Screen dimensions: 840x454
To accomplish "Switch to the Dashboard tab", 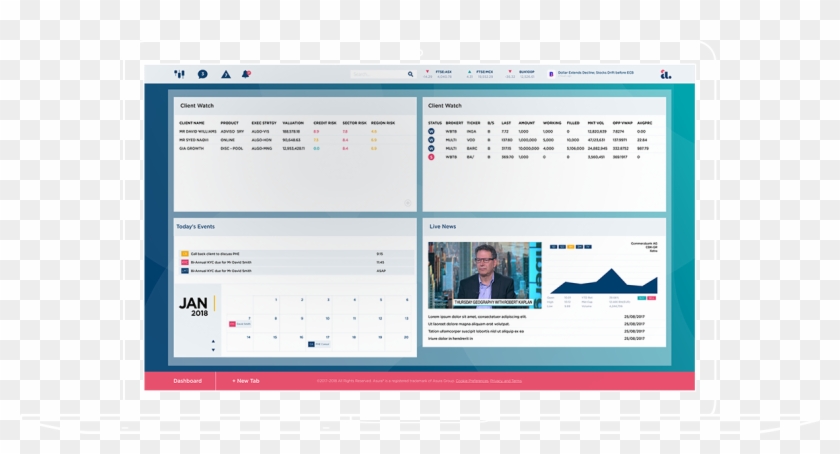I will pos(187,381).
